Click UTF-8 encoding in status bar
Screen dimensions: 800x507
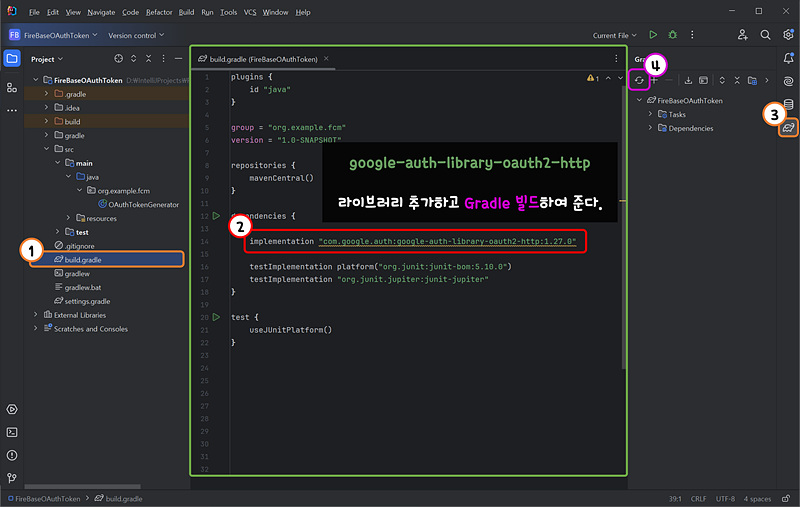pos(725,499)
